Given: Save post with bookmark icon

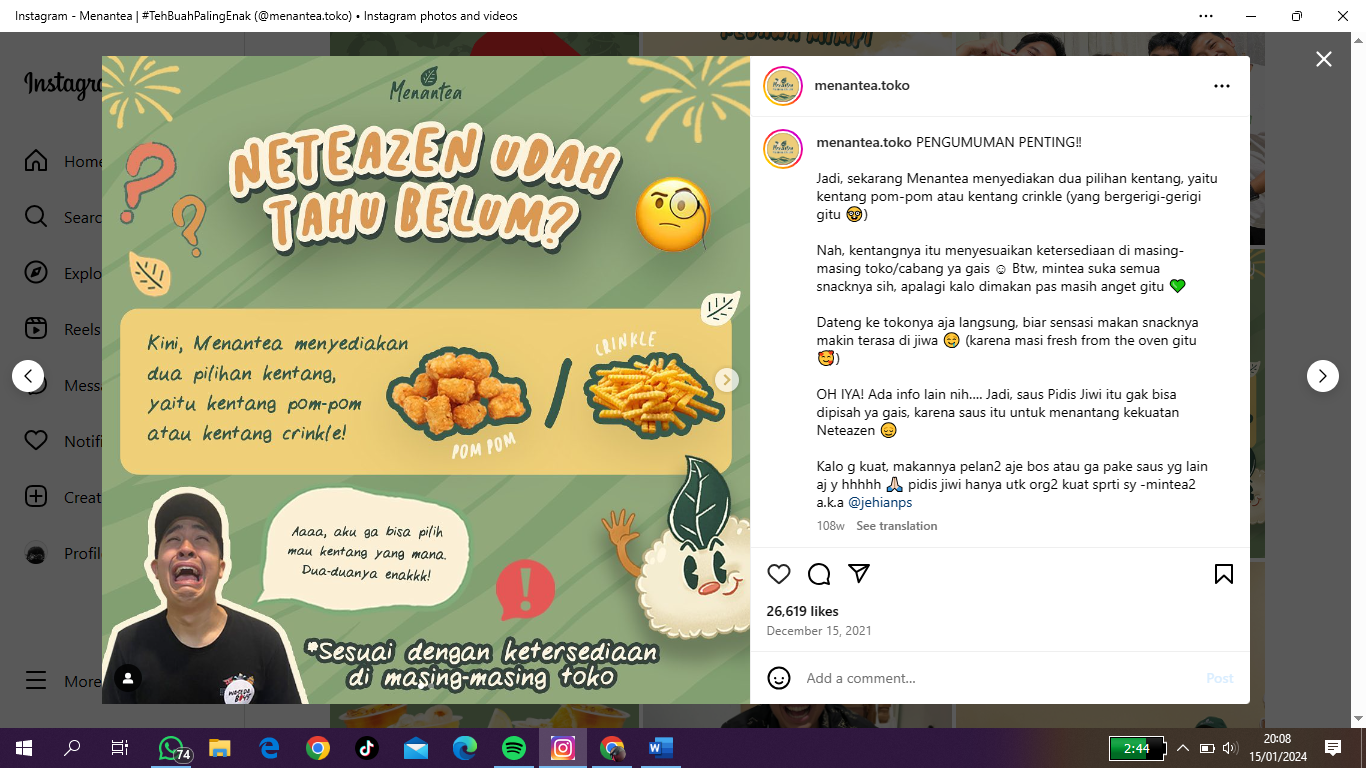Looking at the screenshot, I should [1224, 574].
